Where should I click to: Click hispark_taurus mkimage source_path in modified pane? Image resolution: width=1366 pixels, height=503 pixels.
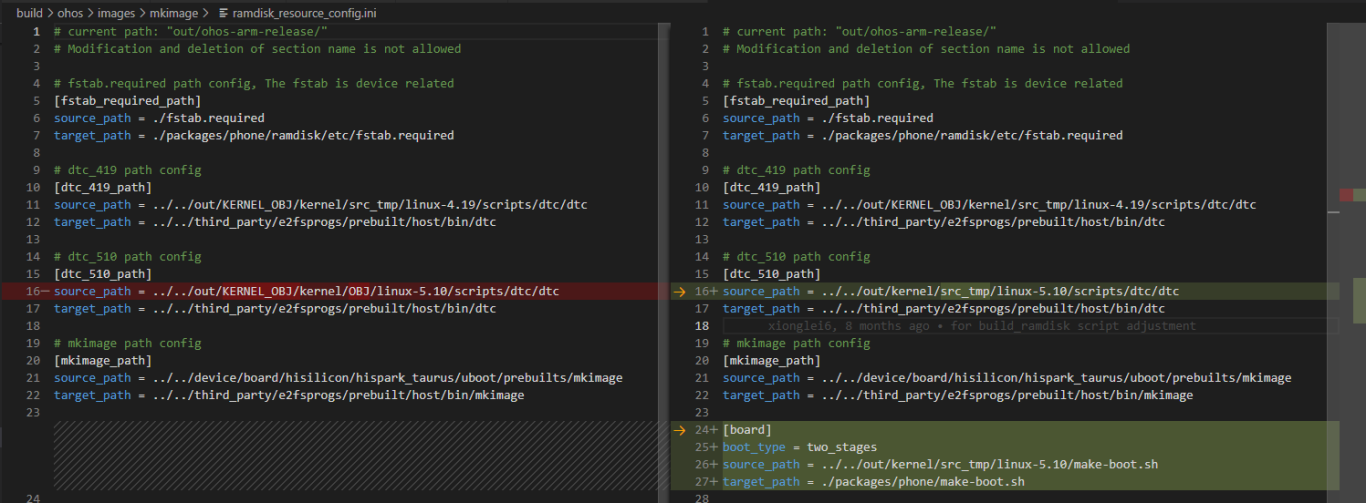click(1007, 378)
